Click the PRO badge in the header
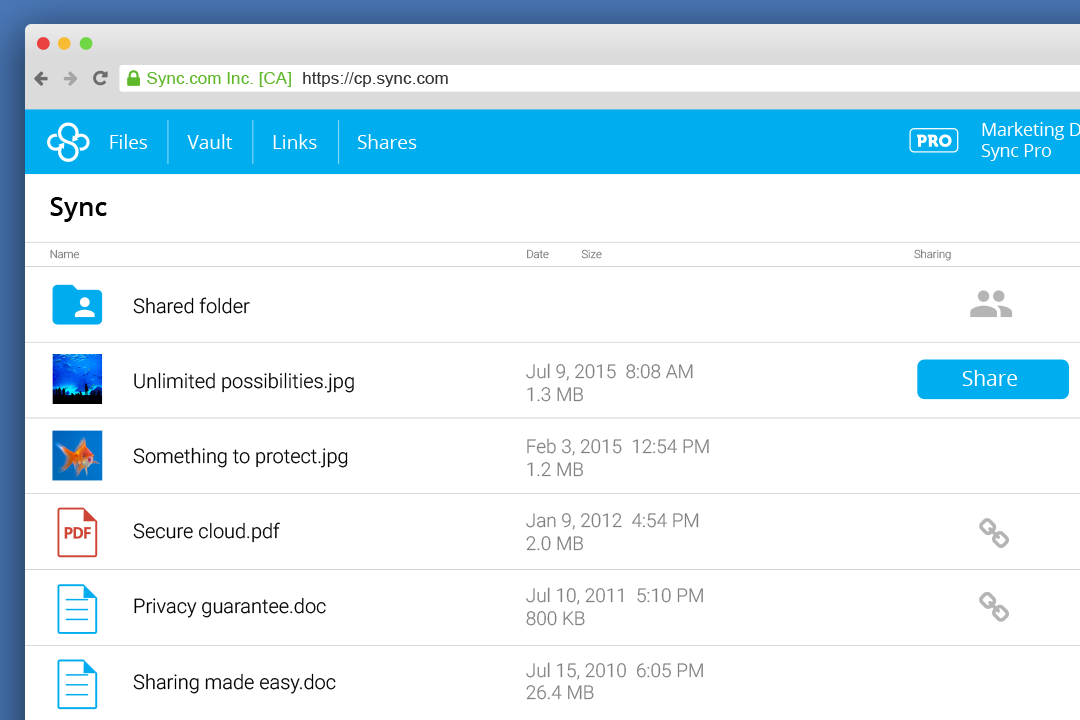 pos(933,140)
